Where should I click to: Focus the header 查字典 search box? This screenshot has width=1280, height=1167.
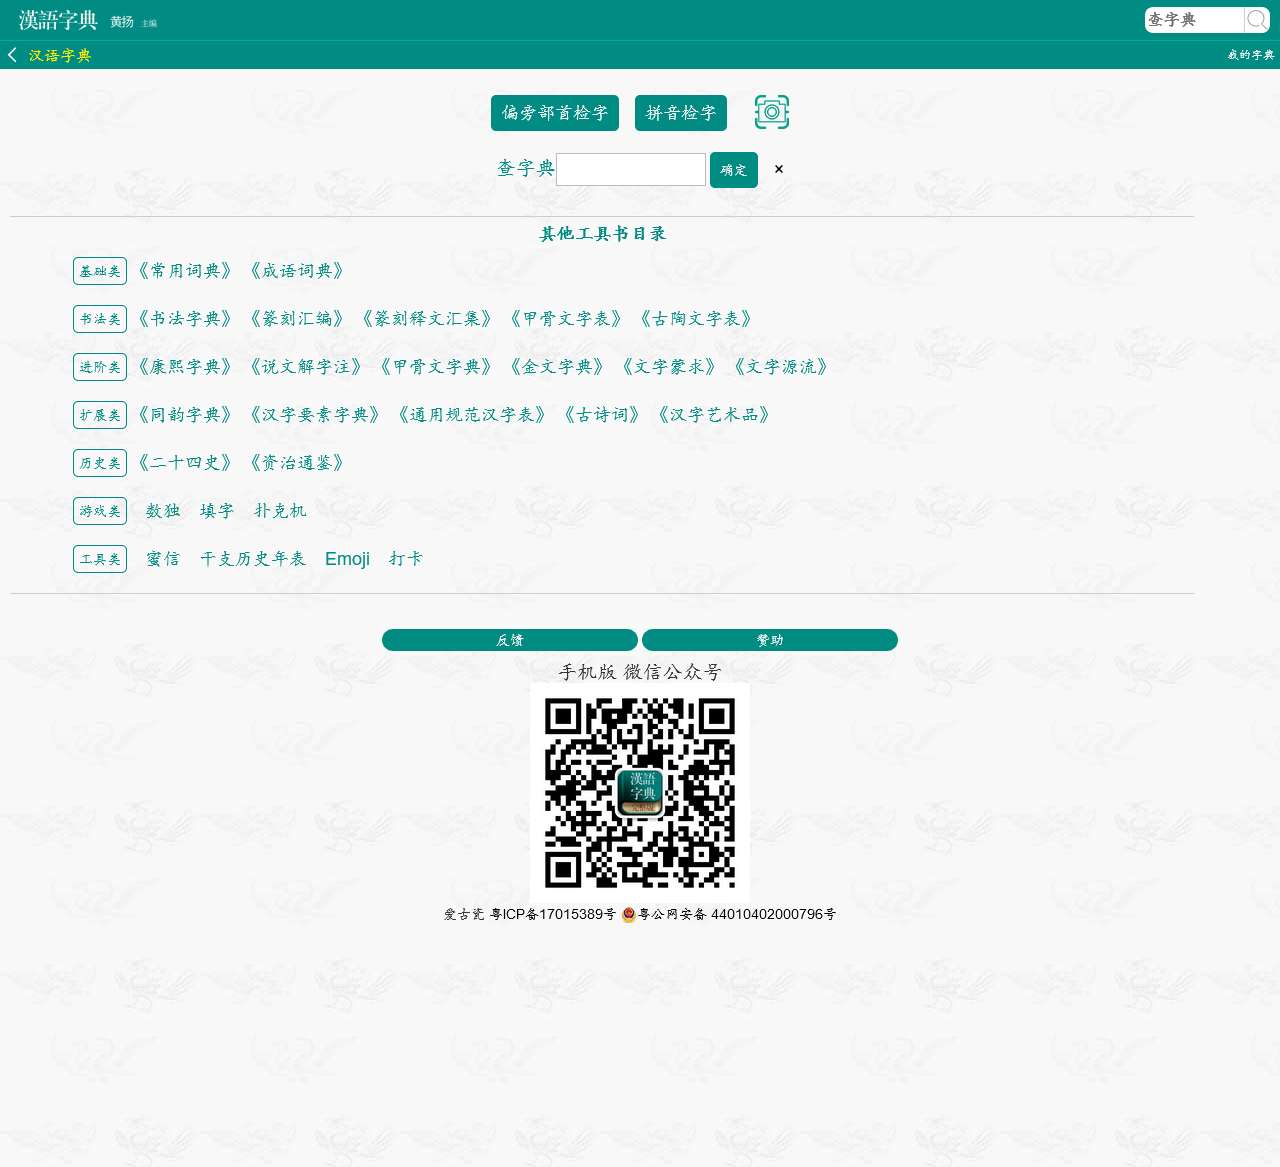click(1194, 20)
